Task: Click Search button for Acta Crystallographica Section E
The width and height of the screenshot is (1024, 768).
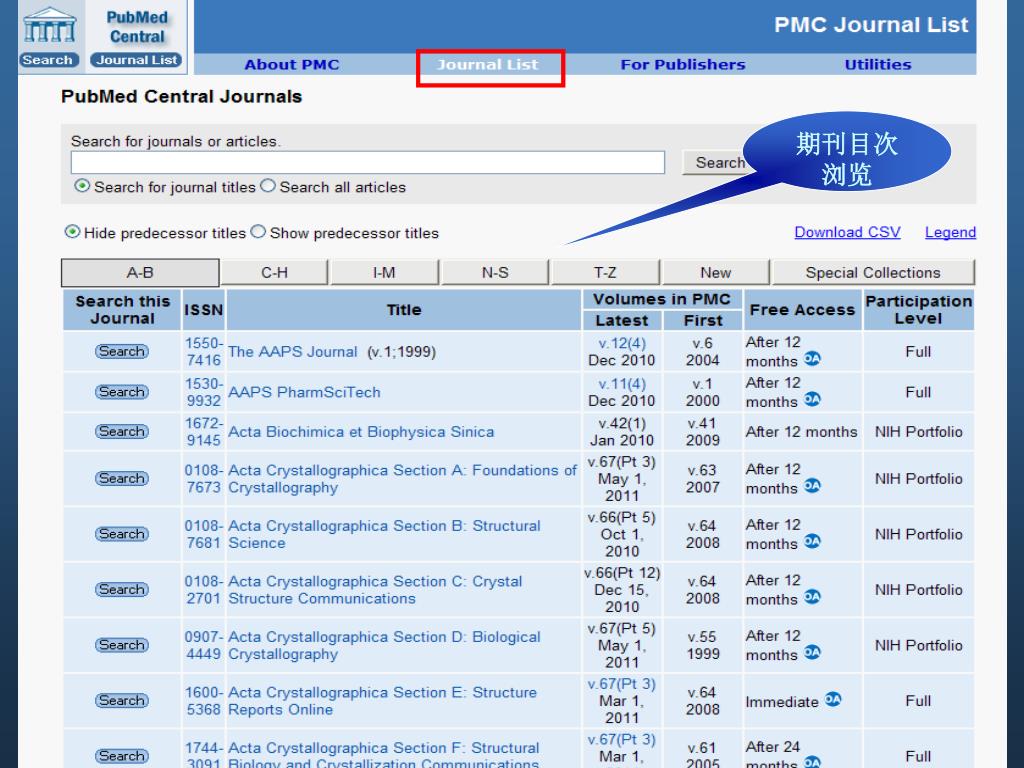Action: coord(122,701)
